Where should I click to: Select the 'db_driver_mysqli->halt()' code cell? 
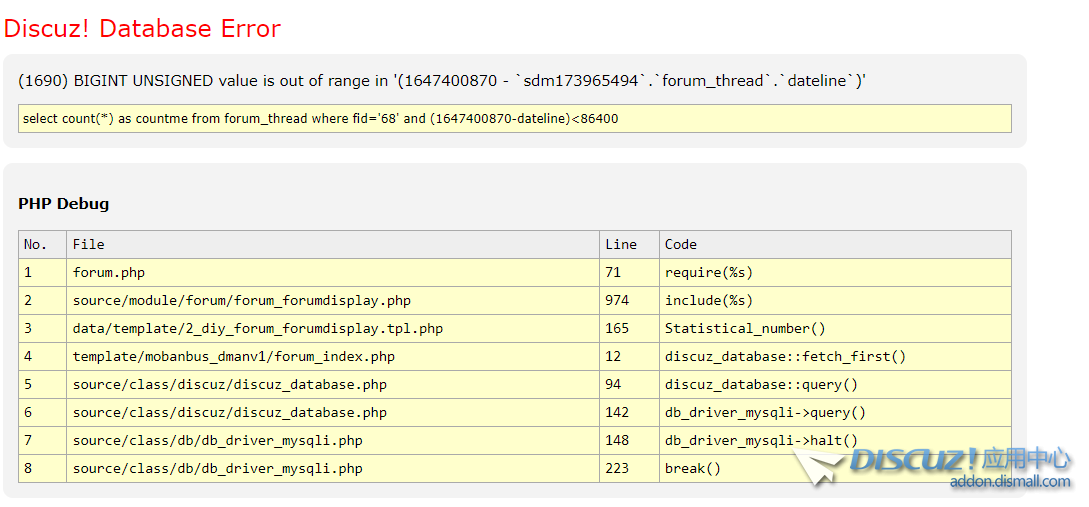tap(836, 440)
